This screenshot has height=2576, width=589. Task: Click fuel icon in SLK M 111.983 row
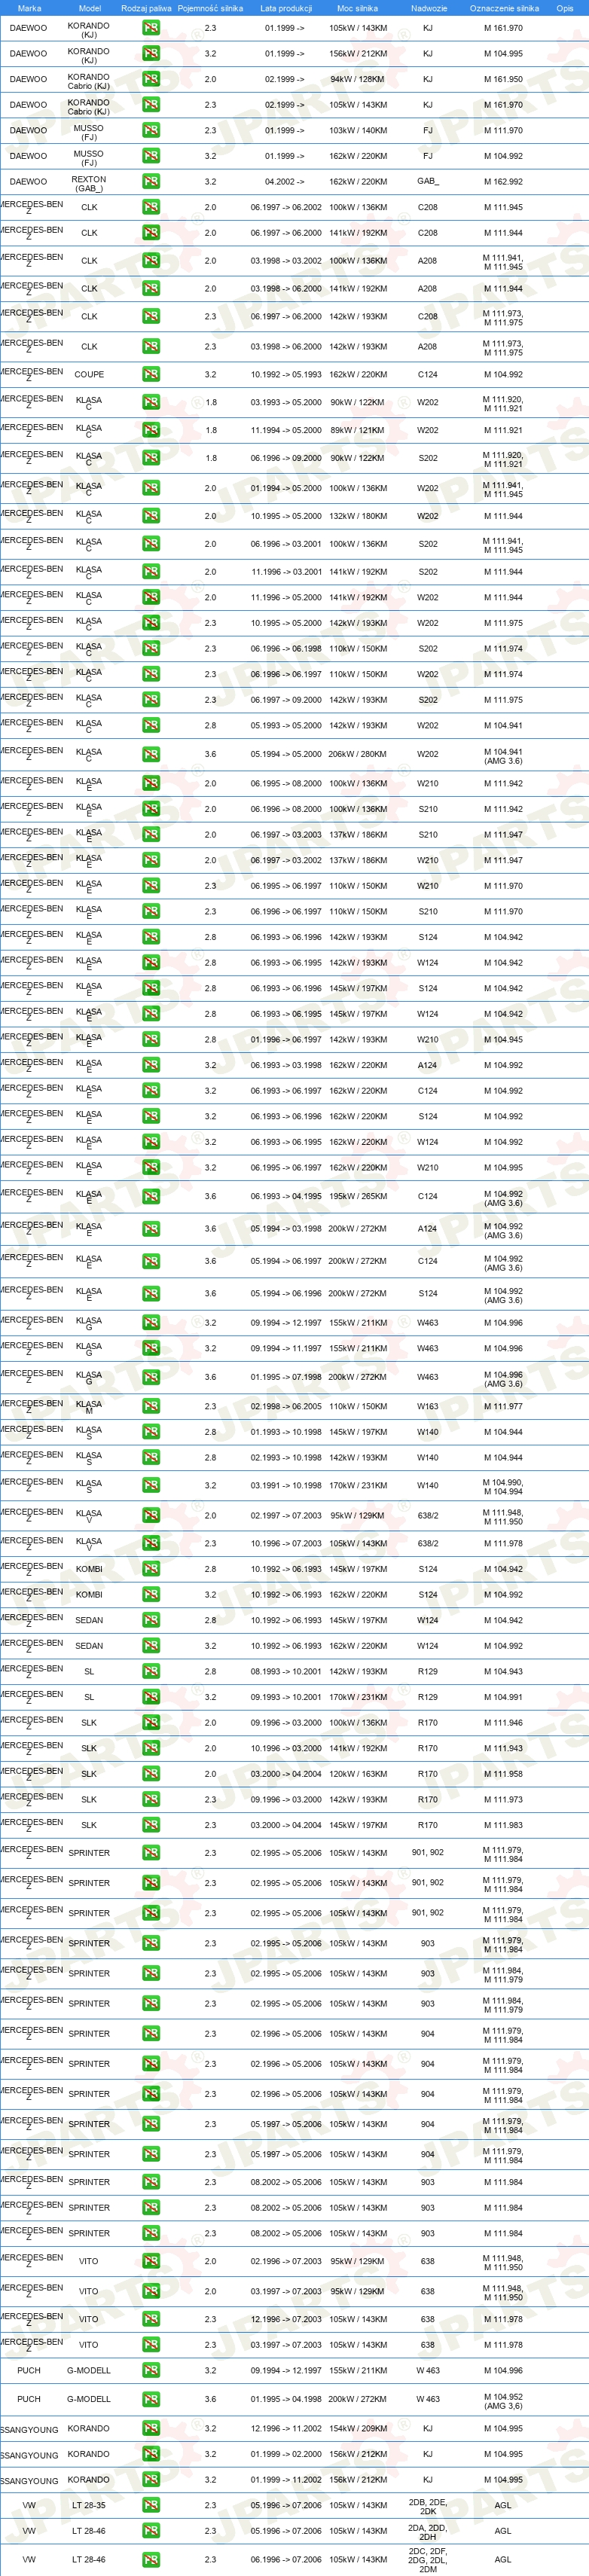tap(151, 1826)
